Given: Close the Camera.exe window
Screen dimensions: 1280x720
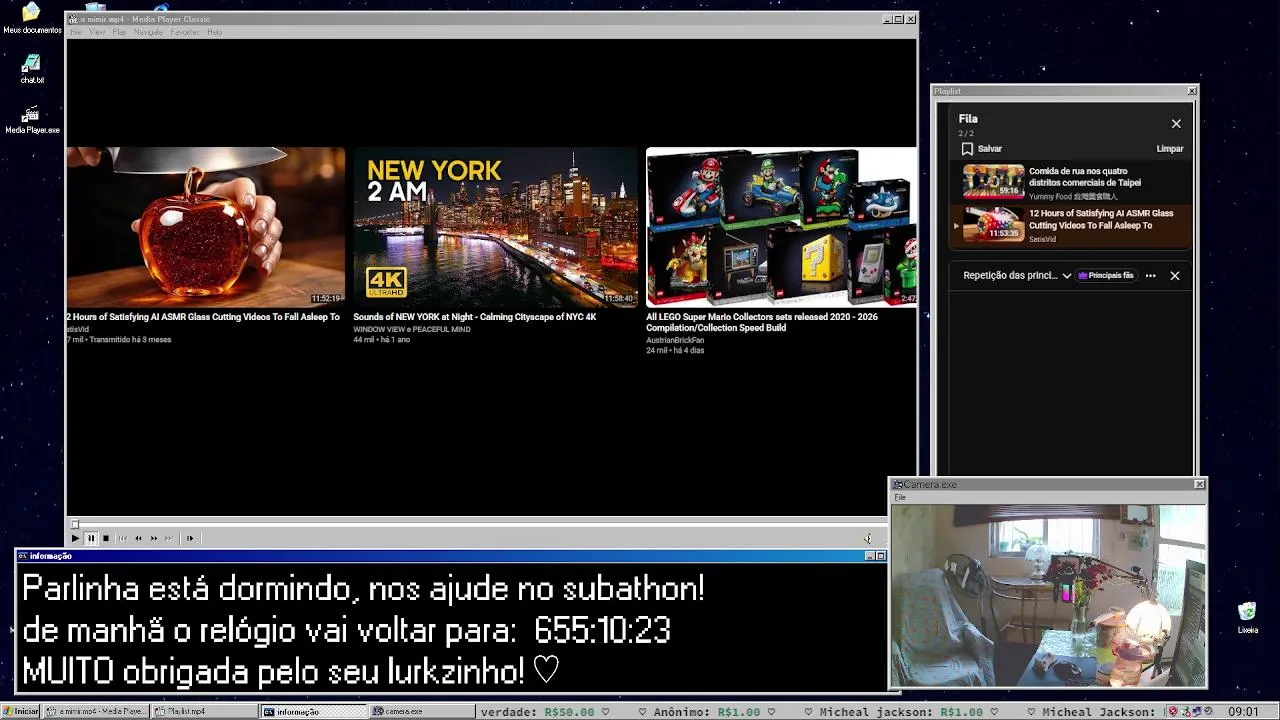Looking at the screenshot, I should click(x=1200, y=485).
